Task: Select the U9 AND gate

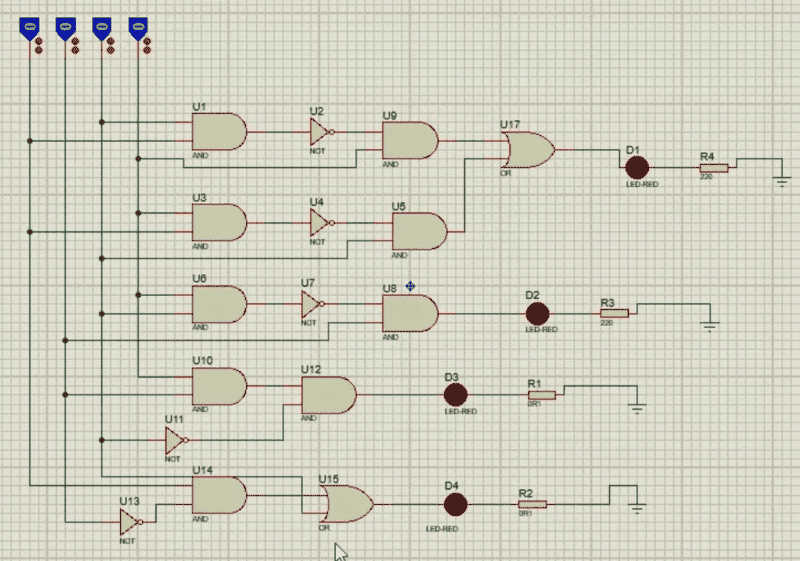Action: 410,141
